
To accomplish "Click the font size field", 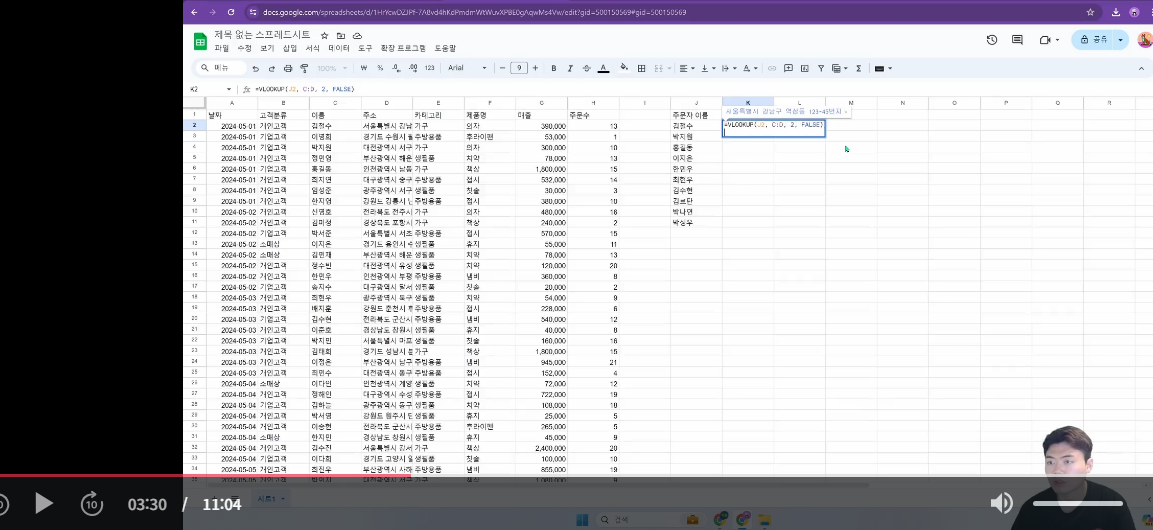I will tap(519, 68).
